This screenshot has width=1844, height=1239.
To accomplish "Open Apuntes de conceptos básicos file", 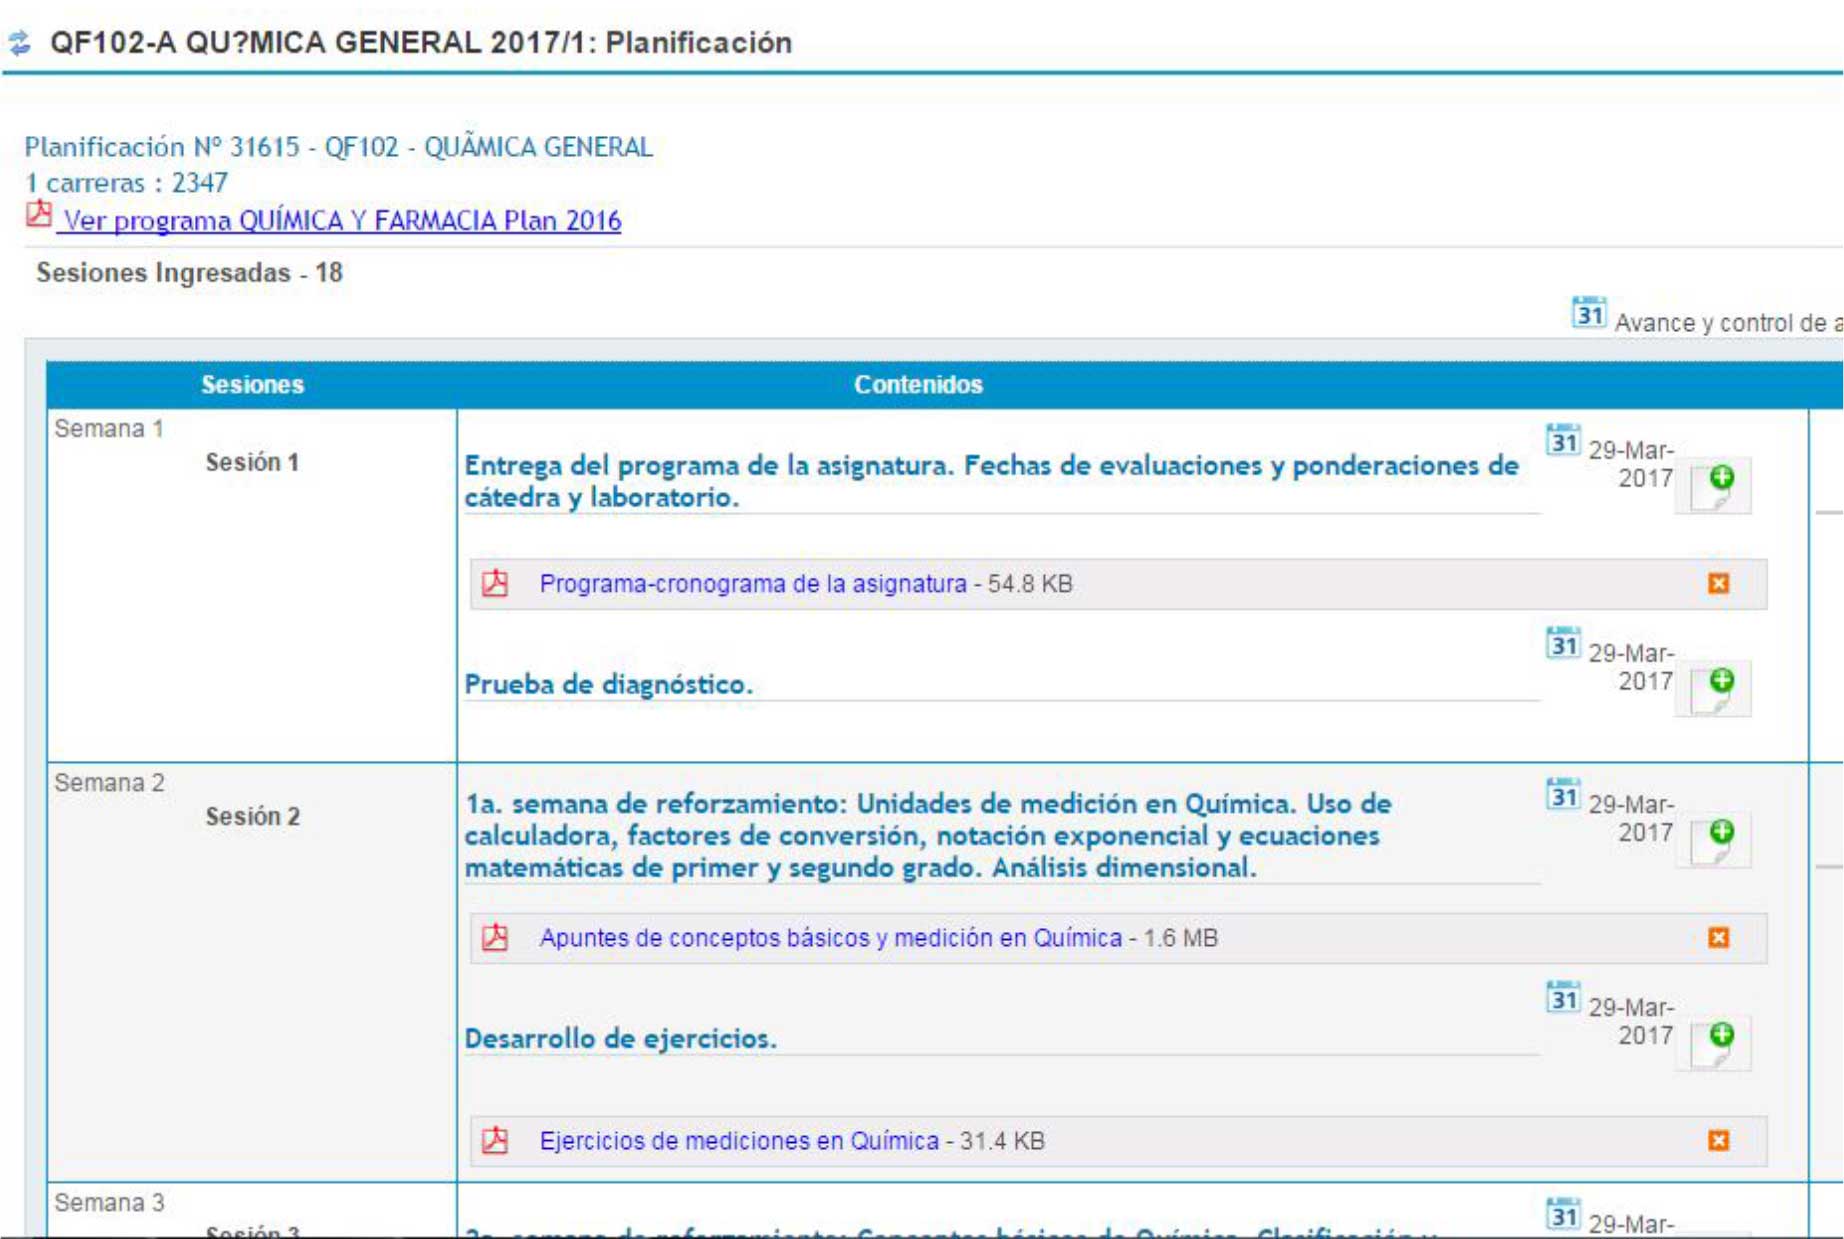I will 830,938.
